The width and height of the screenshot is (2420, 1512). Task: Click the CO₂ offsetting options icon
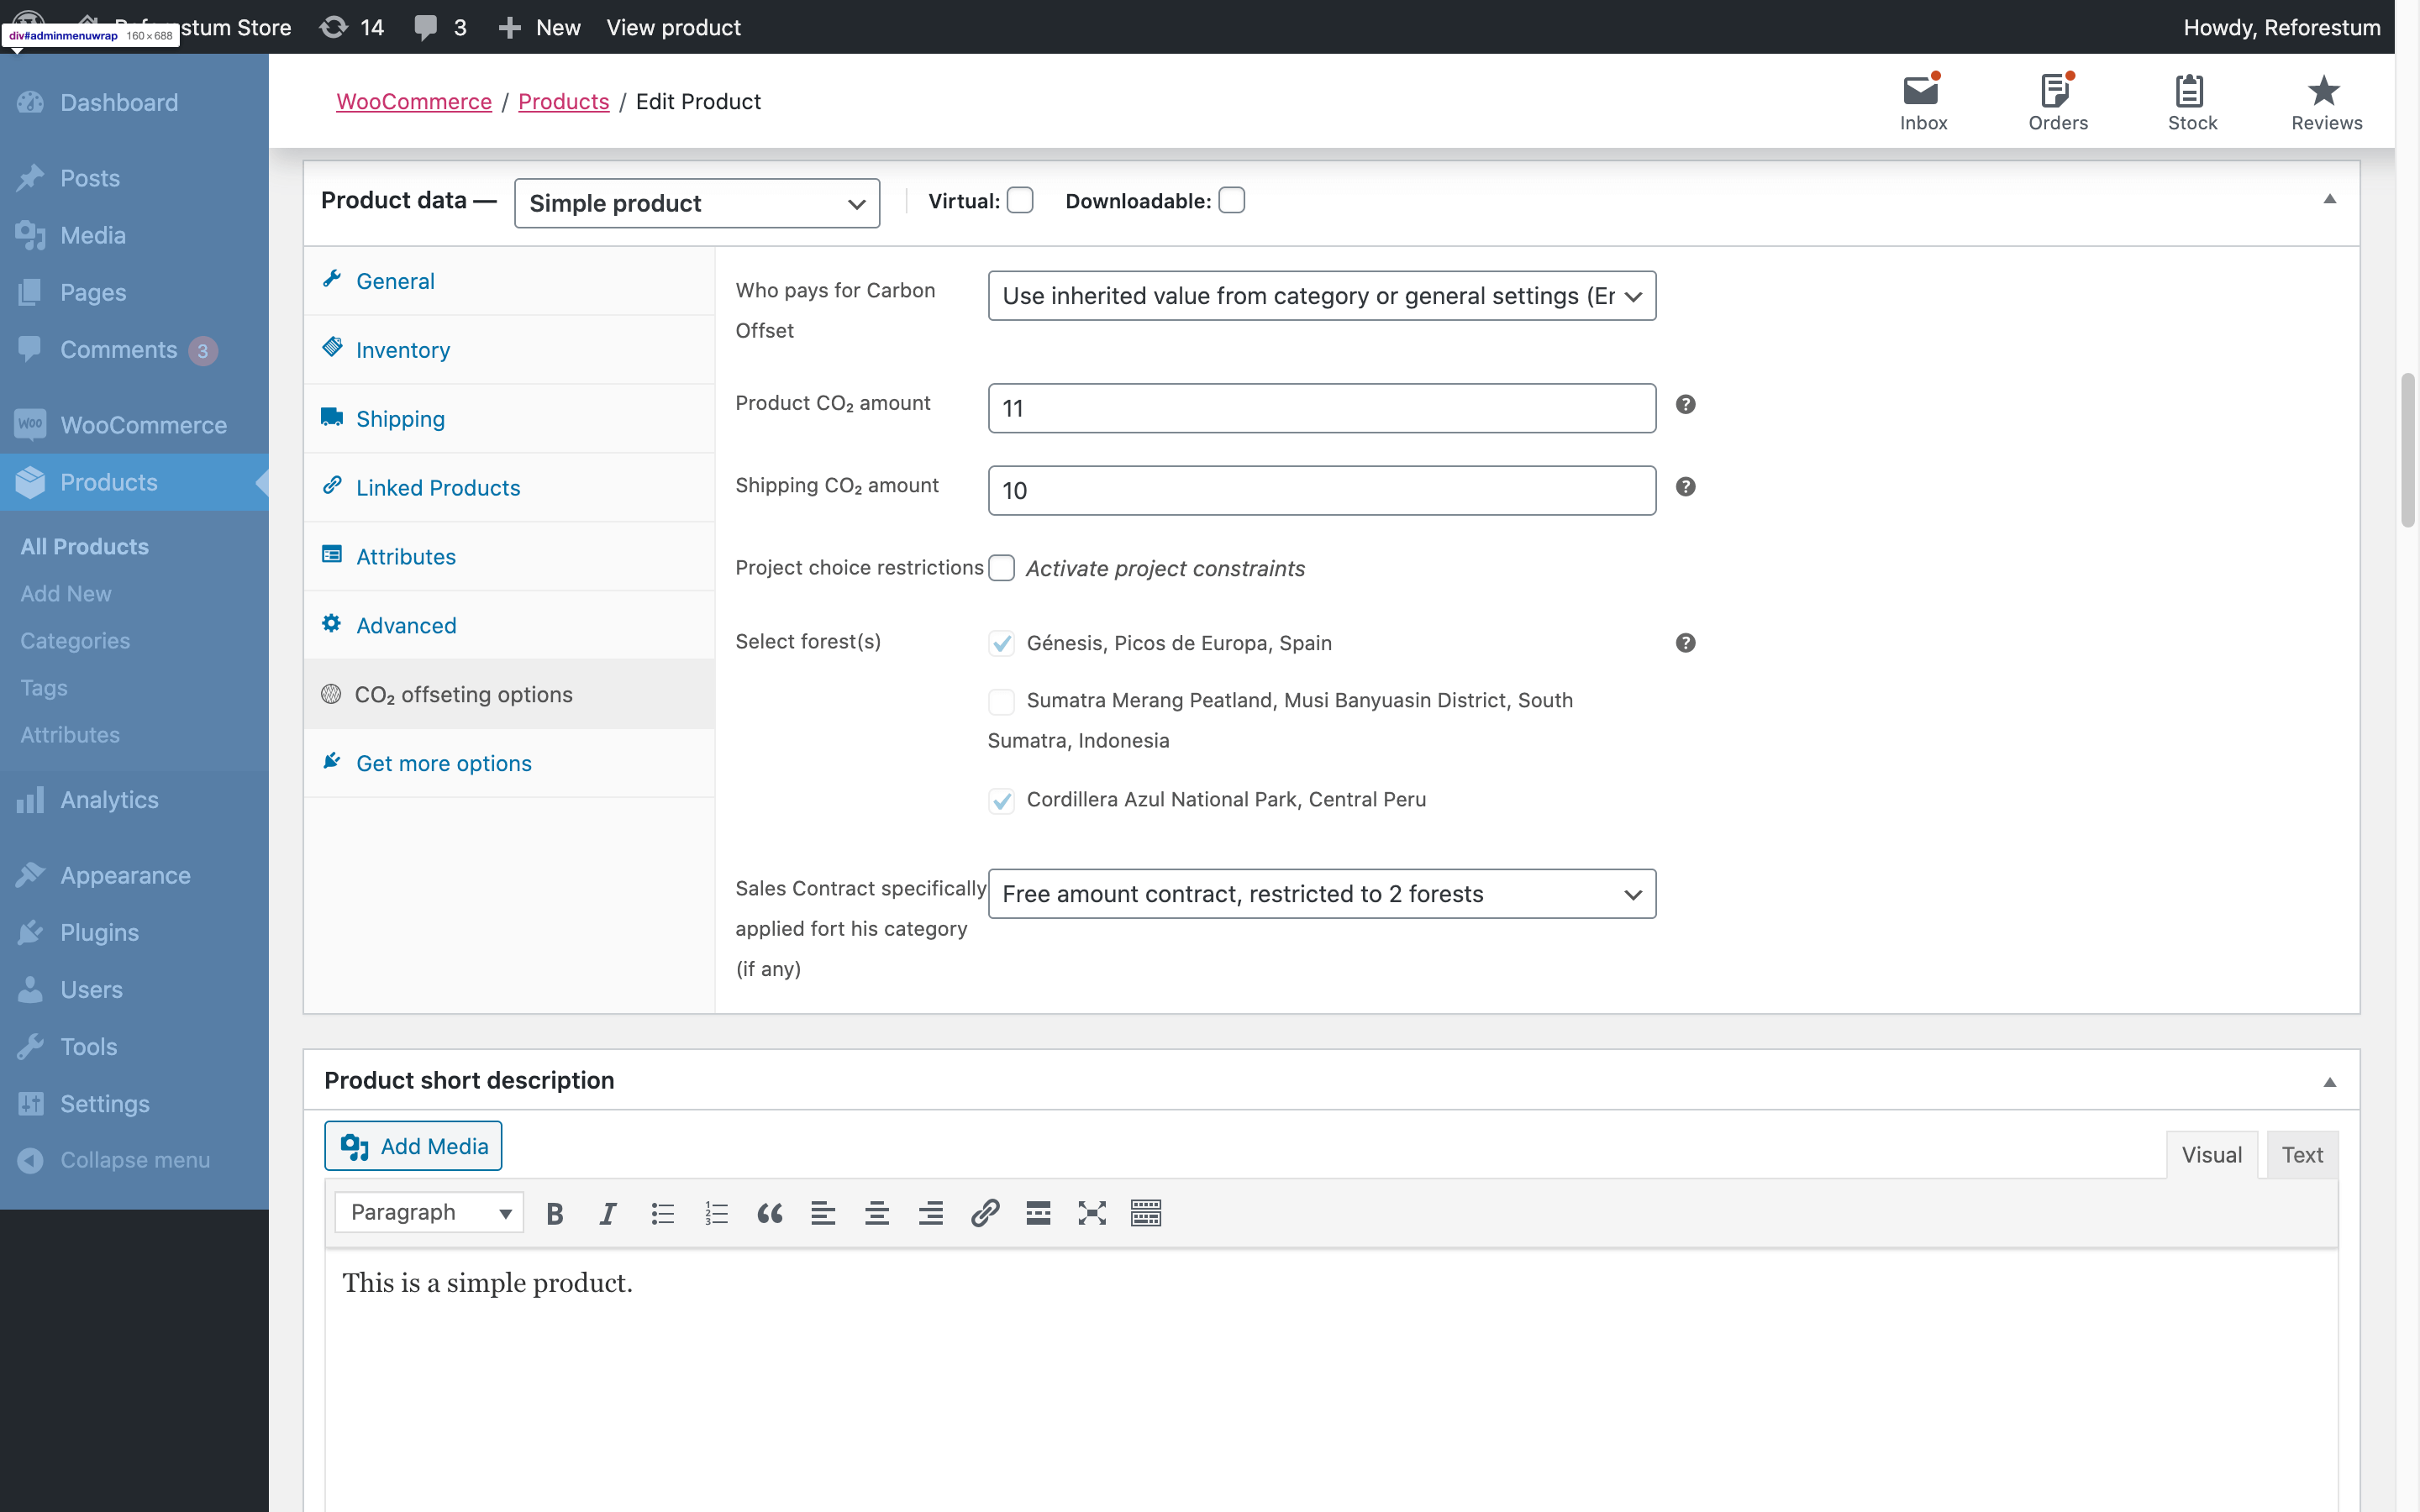pyautogui.click(x=331, y=691)
